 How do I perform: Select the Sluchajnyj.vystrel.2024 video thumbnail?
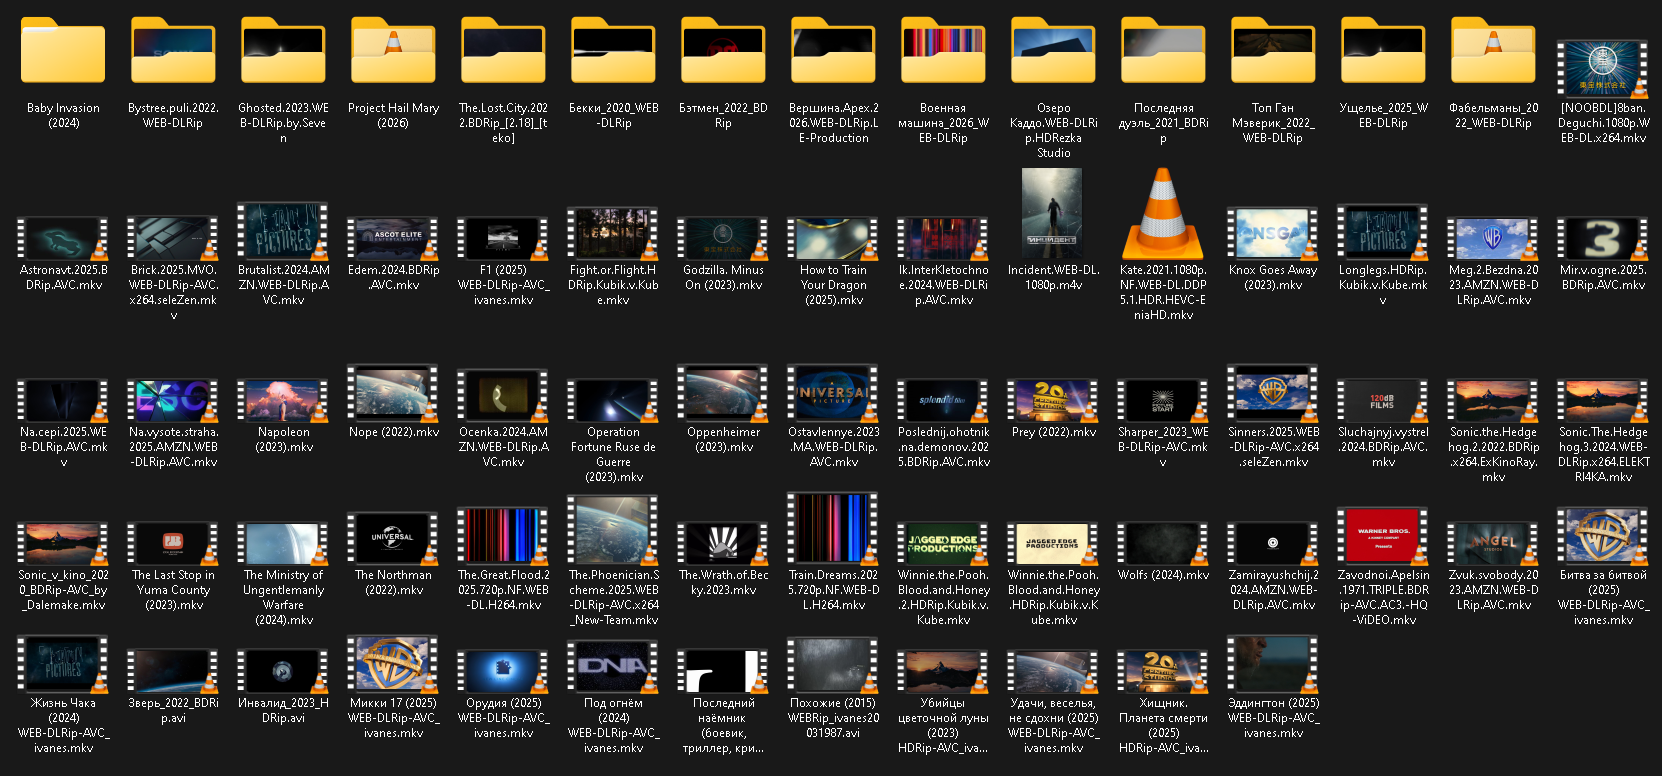pos(1383,401)
